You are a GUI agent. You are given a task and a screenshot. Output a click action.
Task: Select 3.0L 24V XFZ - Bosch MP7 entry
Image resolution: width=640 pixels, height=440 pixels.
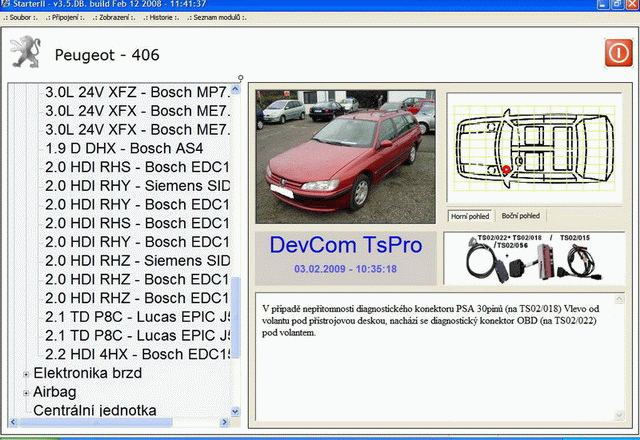(x=138, y=92)
